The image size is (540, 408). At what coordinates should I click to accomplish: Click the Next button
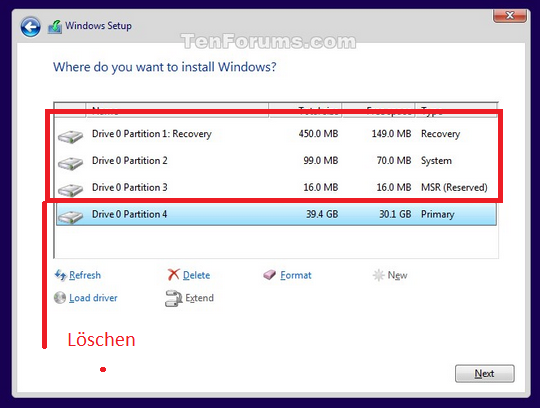click(485, 374)
